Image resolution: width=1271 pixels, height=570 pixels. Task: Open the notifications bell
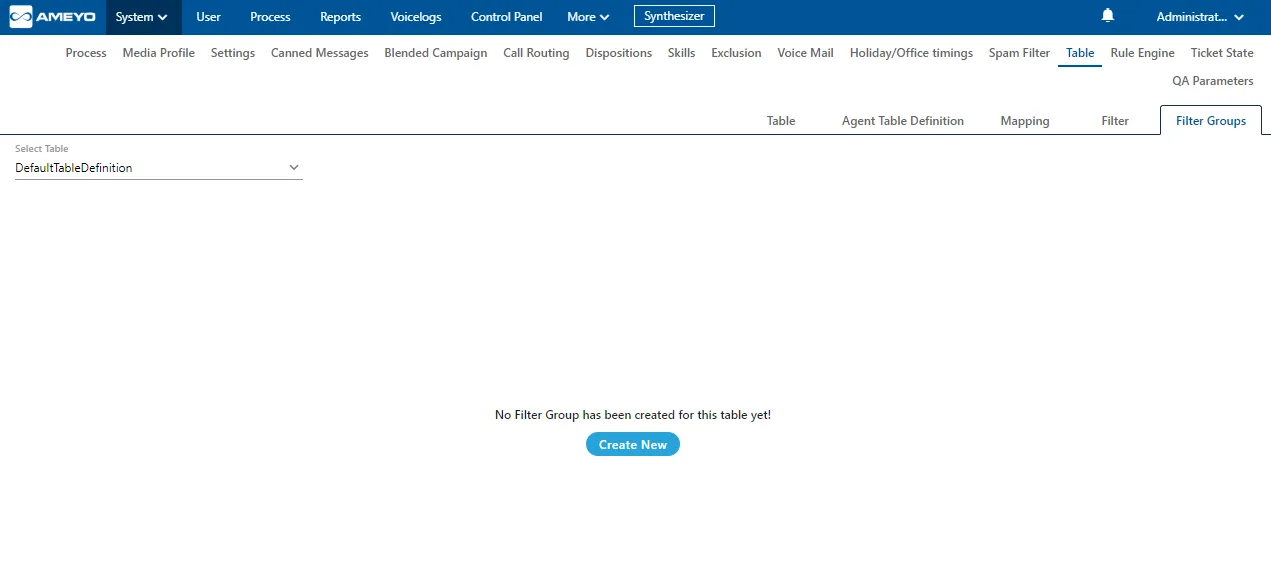[x=1107, y=16]
